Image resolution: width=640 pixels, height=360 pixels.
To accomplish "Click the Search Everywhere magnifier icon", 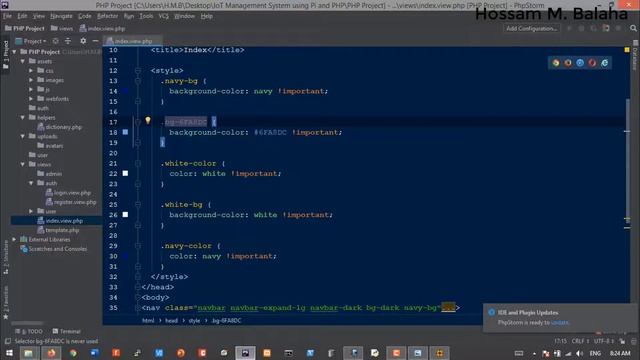I will coord(633,28).
